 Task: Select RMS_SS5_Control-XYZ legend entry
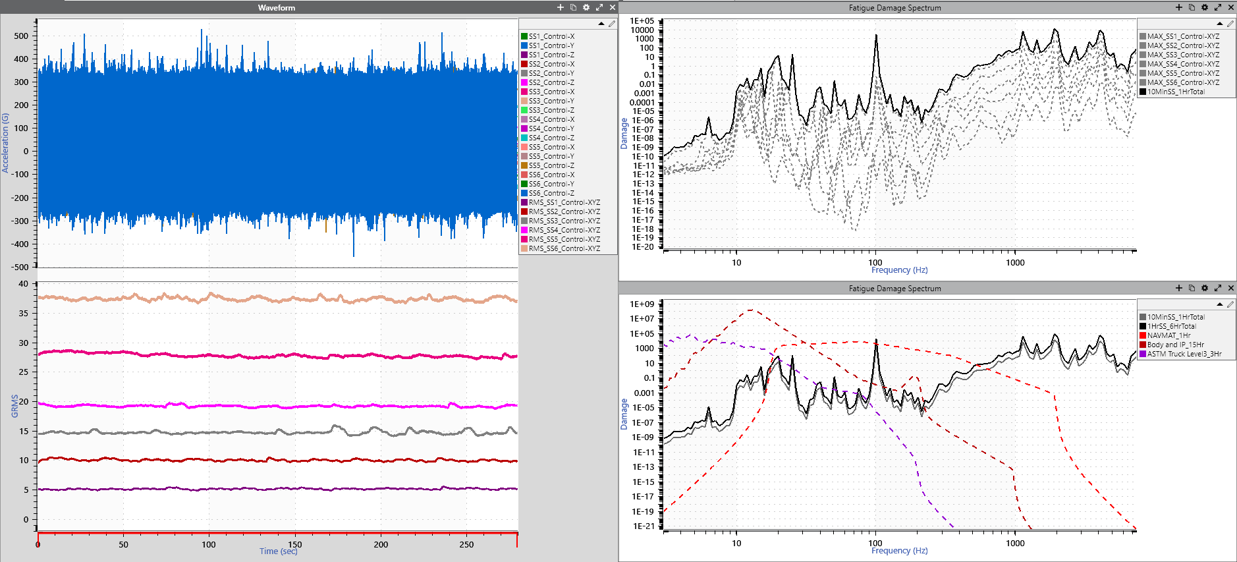[561, 240]
